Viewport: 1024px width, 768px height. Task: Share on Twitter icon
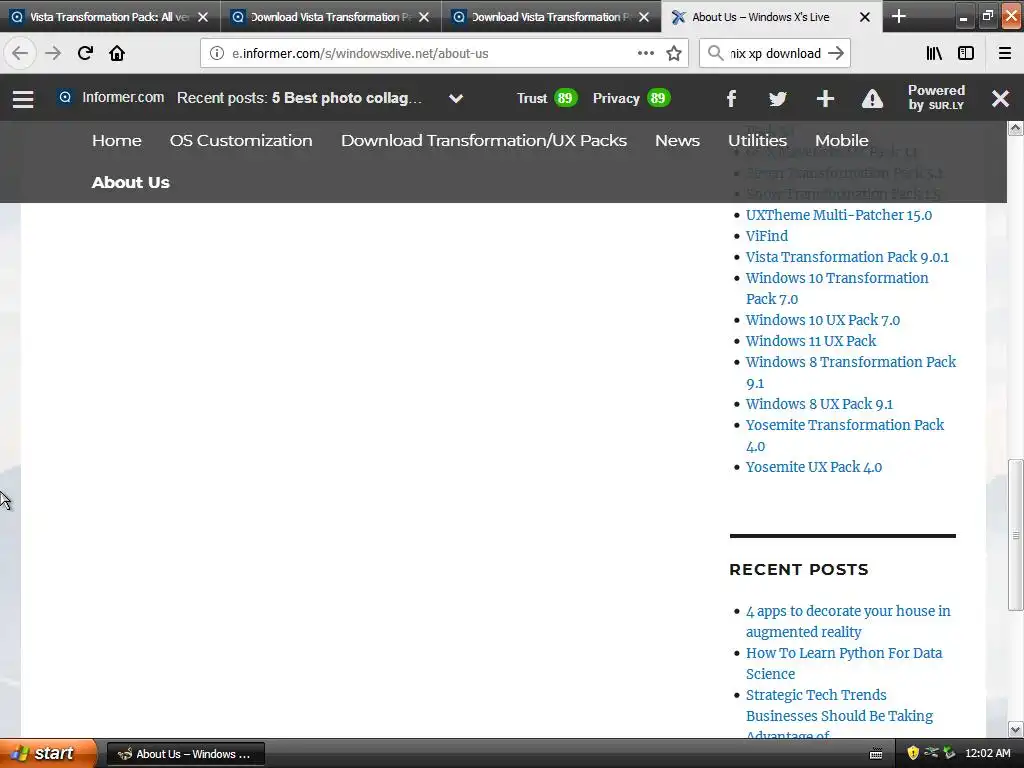pyautogui.click(x=778, y=99)
